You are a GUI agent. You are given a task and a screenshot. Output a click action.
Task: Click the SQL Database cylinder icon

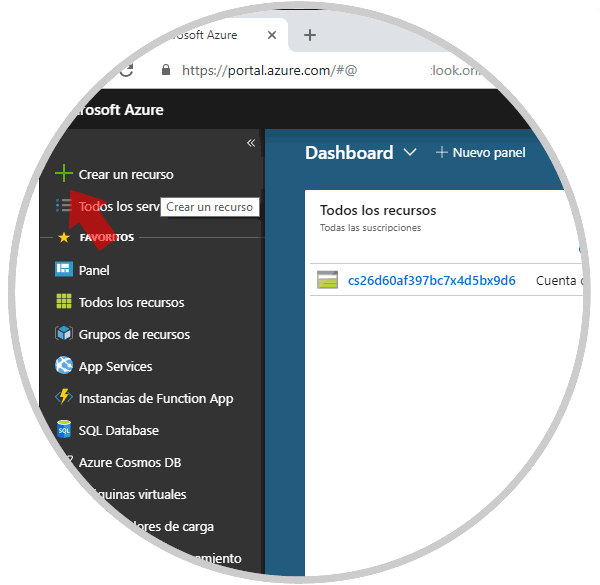pyautogui.click(x=64, y=429)
